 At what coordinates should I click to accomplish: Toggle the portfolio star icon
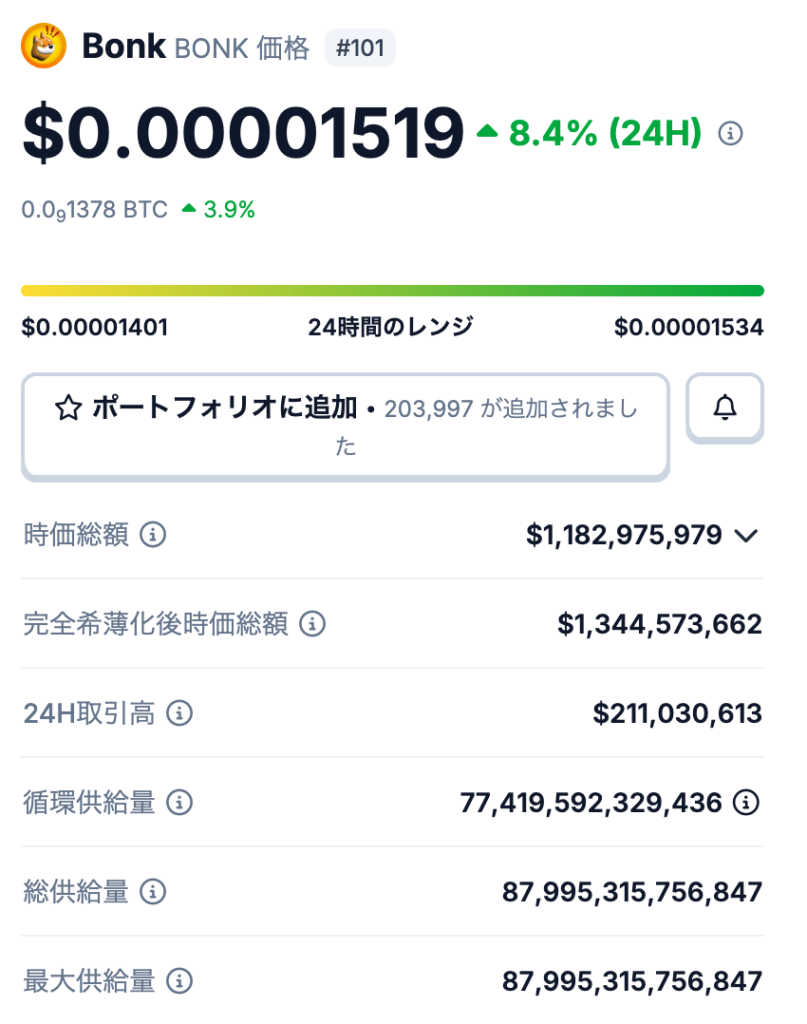(68, 408)
